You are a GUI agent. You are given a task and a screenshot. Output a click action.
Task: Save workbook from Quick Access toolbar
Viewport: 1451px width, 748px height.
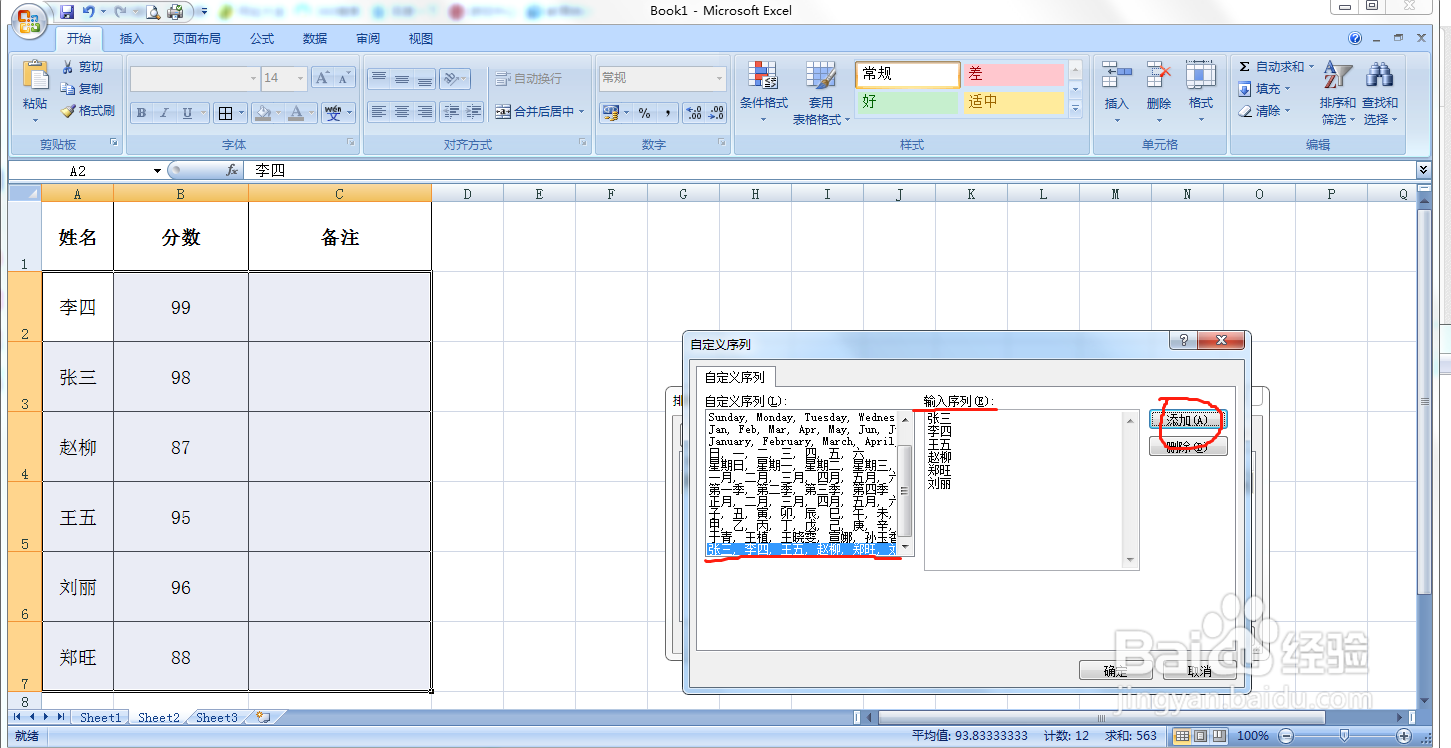(x=67, y=12)
